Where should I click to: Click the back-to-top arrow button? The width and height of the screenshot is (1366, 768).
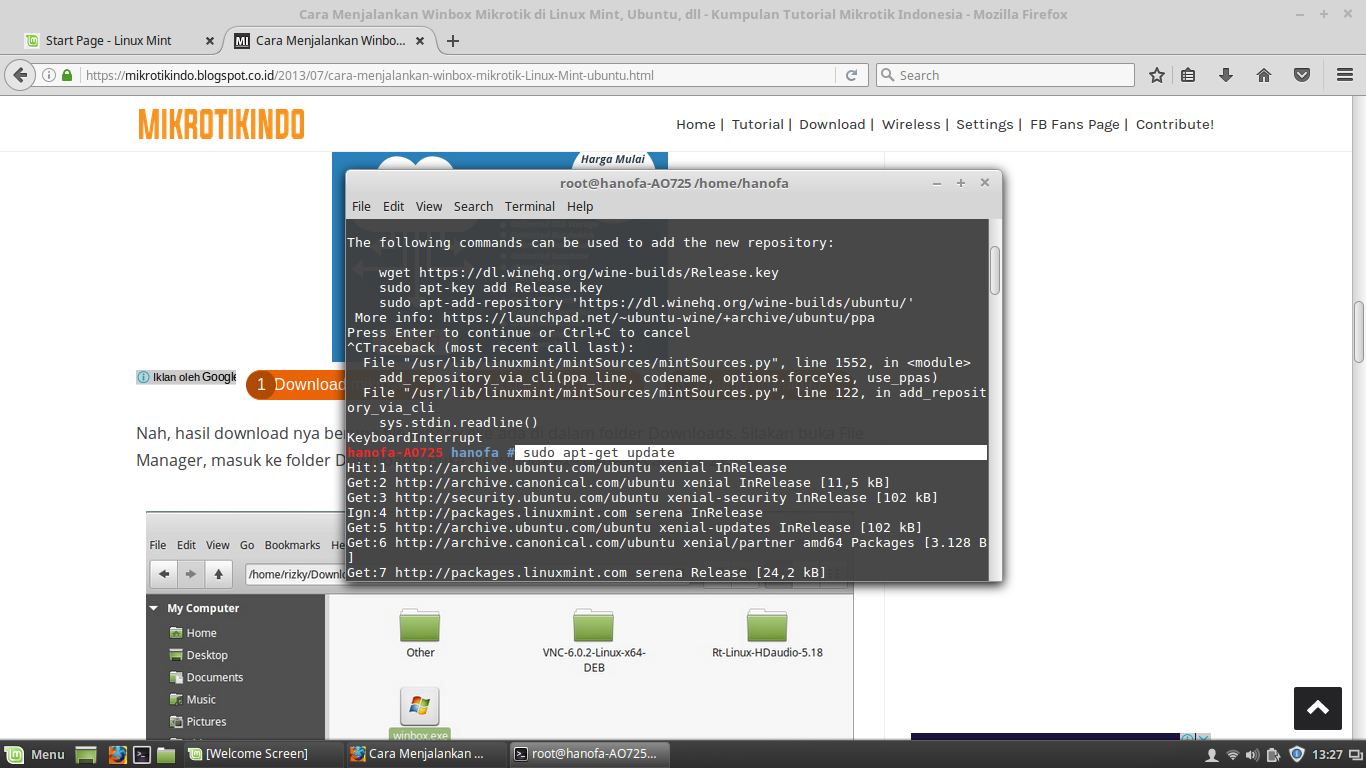[1317, 708]
